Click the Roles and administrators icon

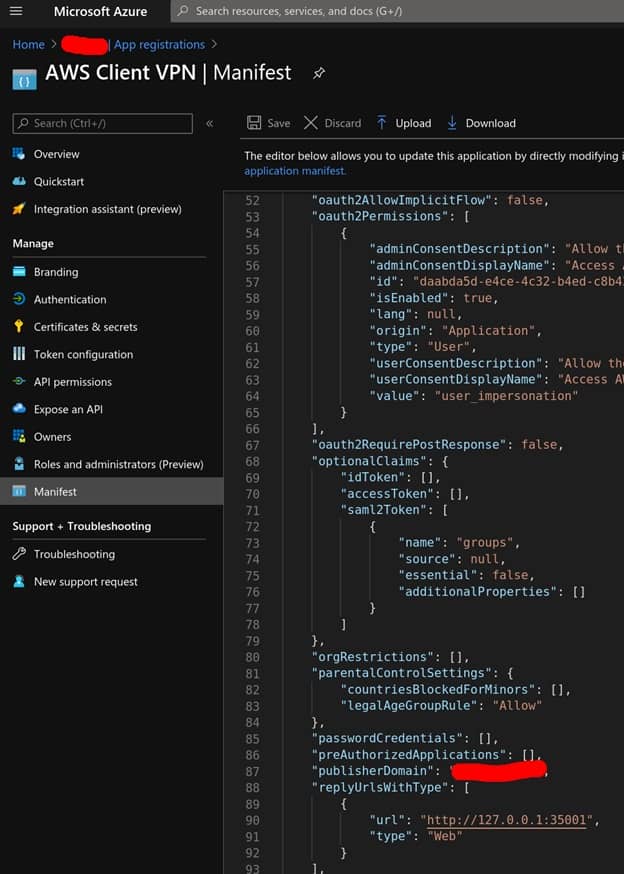pyautogui.click(x=19, y=464)
